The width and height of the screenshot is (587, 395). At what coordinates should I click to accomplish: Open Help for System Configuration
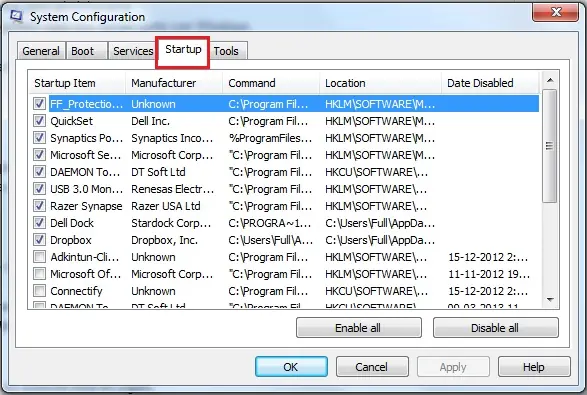534,367
